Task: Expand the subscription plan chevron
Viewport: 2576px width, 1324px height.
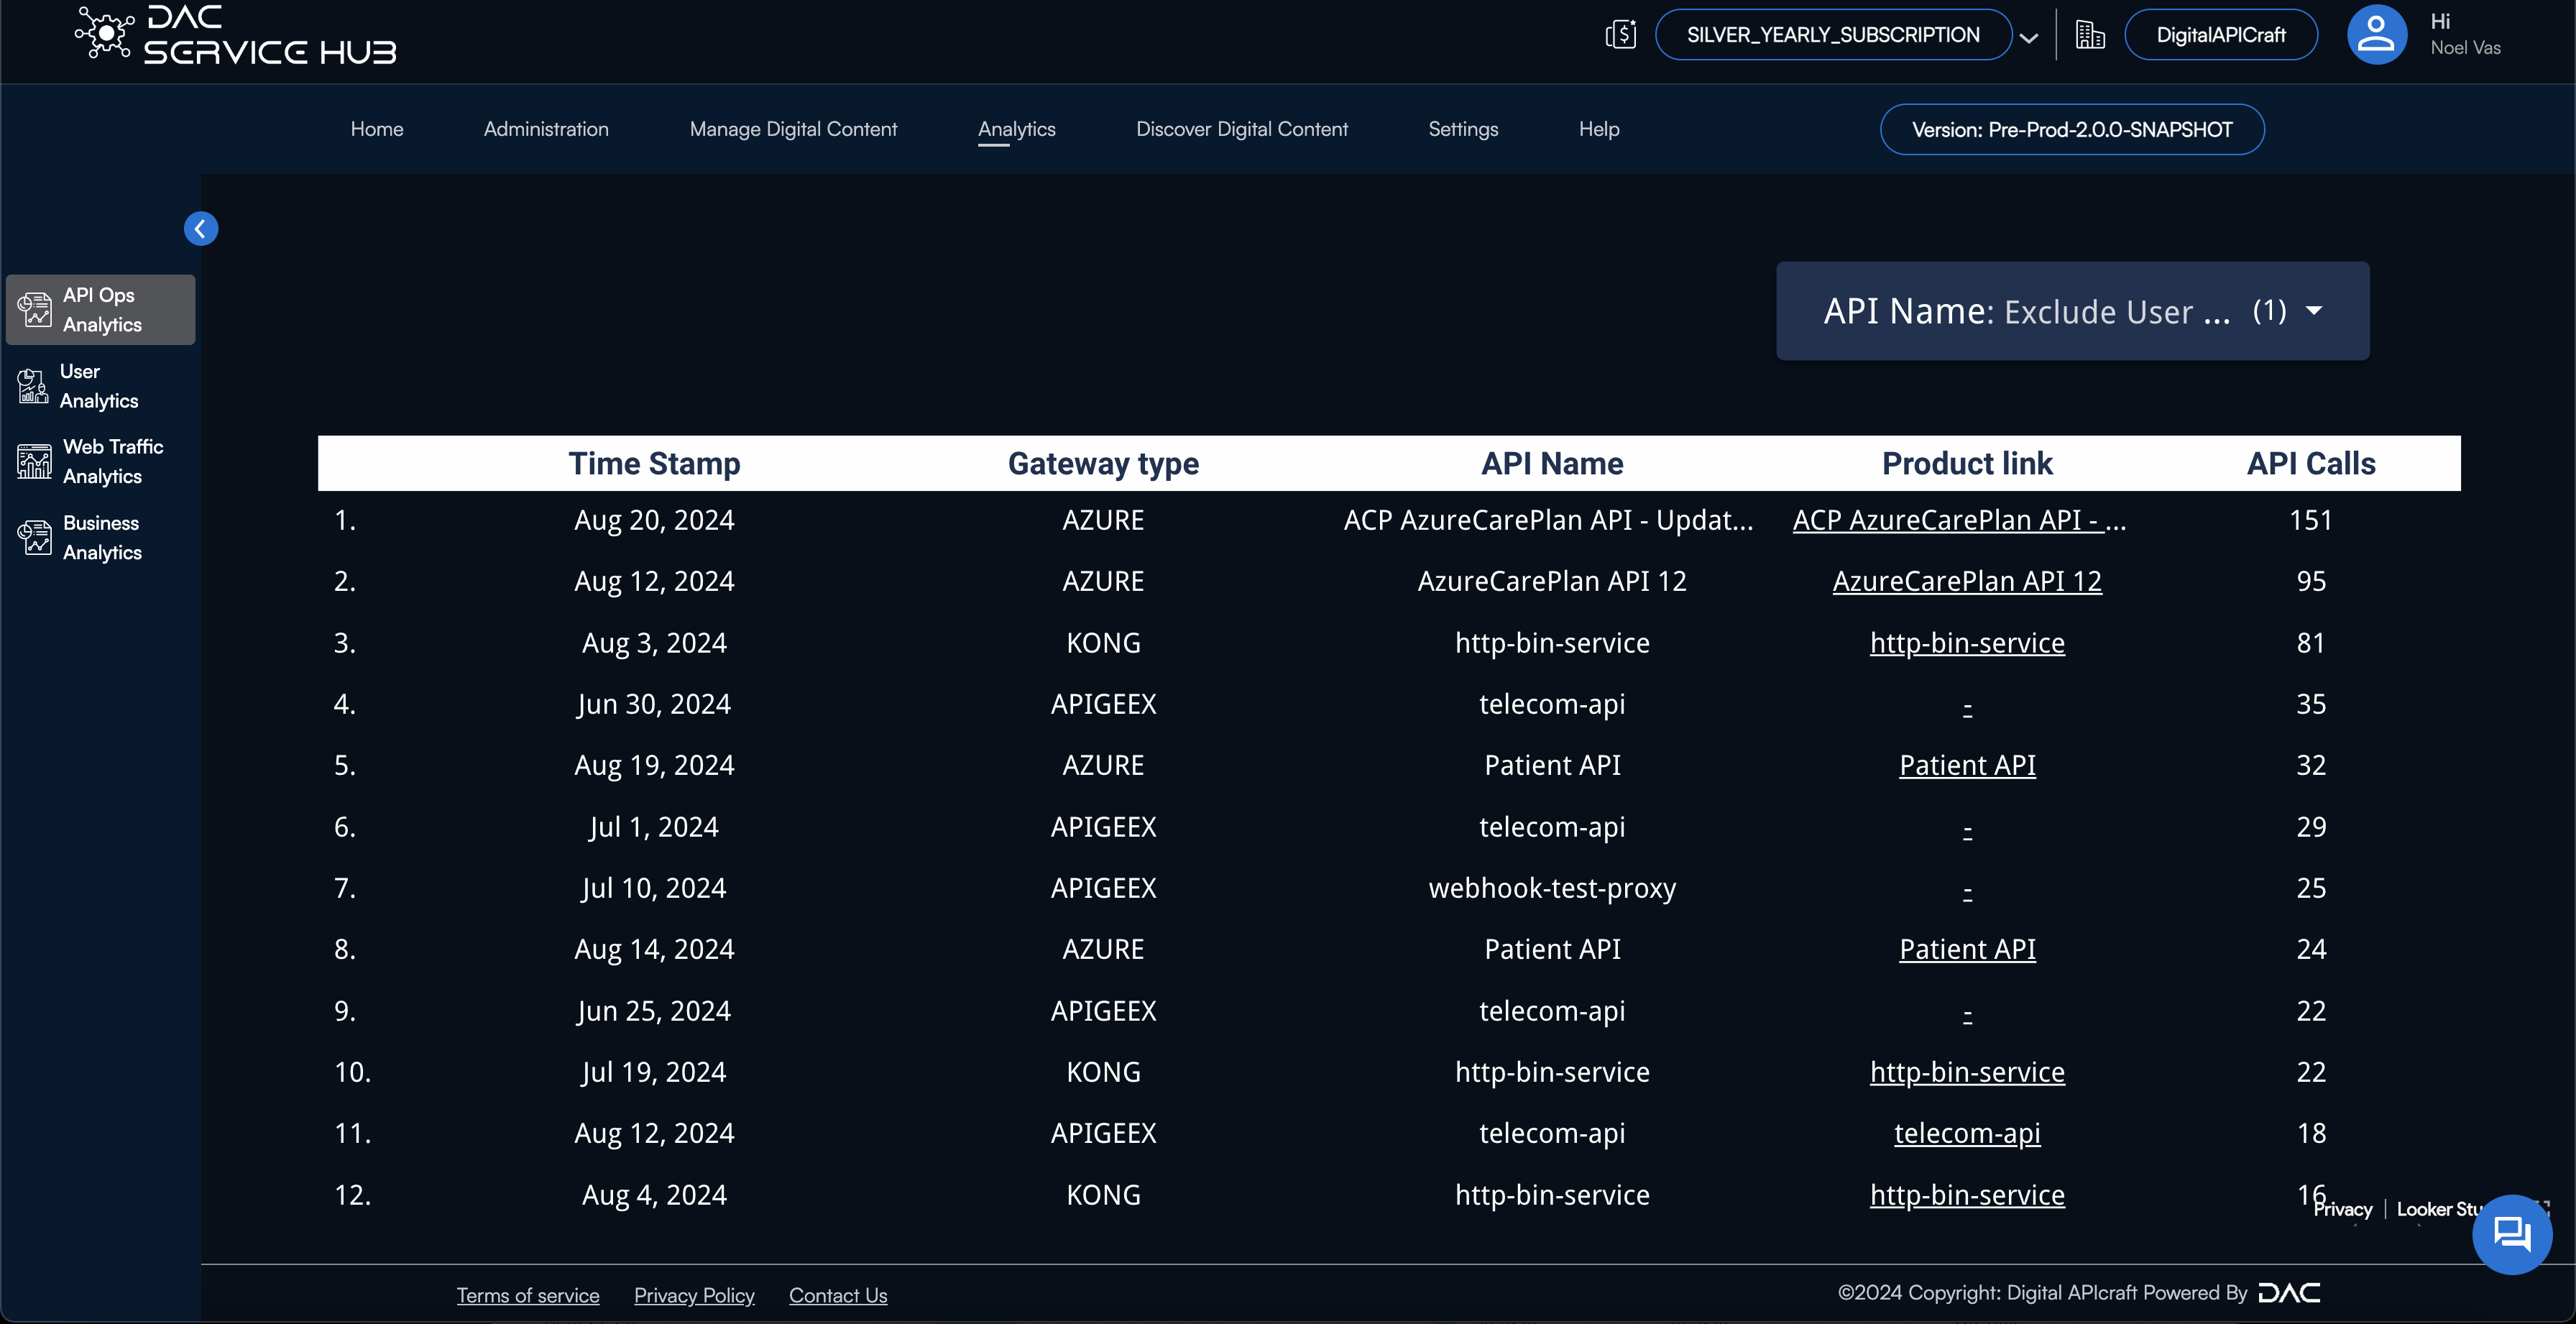Action: point(2028,38)
